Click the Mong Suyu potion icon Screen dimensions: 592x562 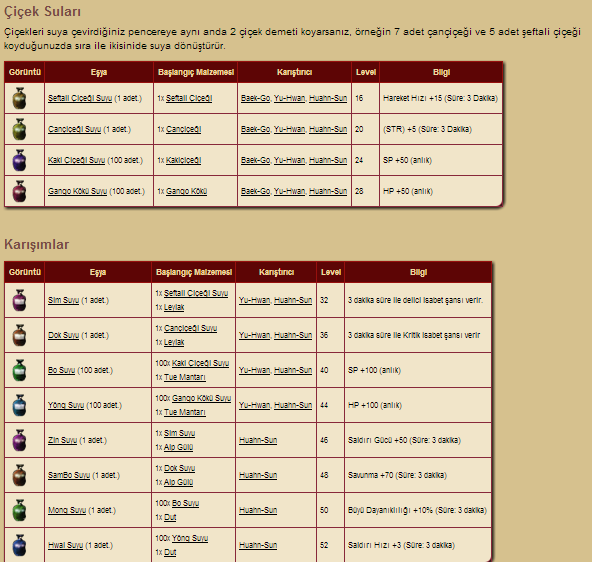pyautogui.click(x=19, y=510)
